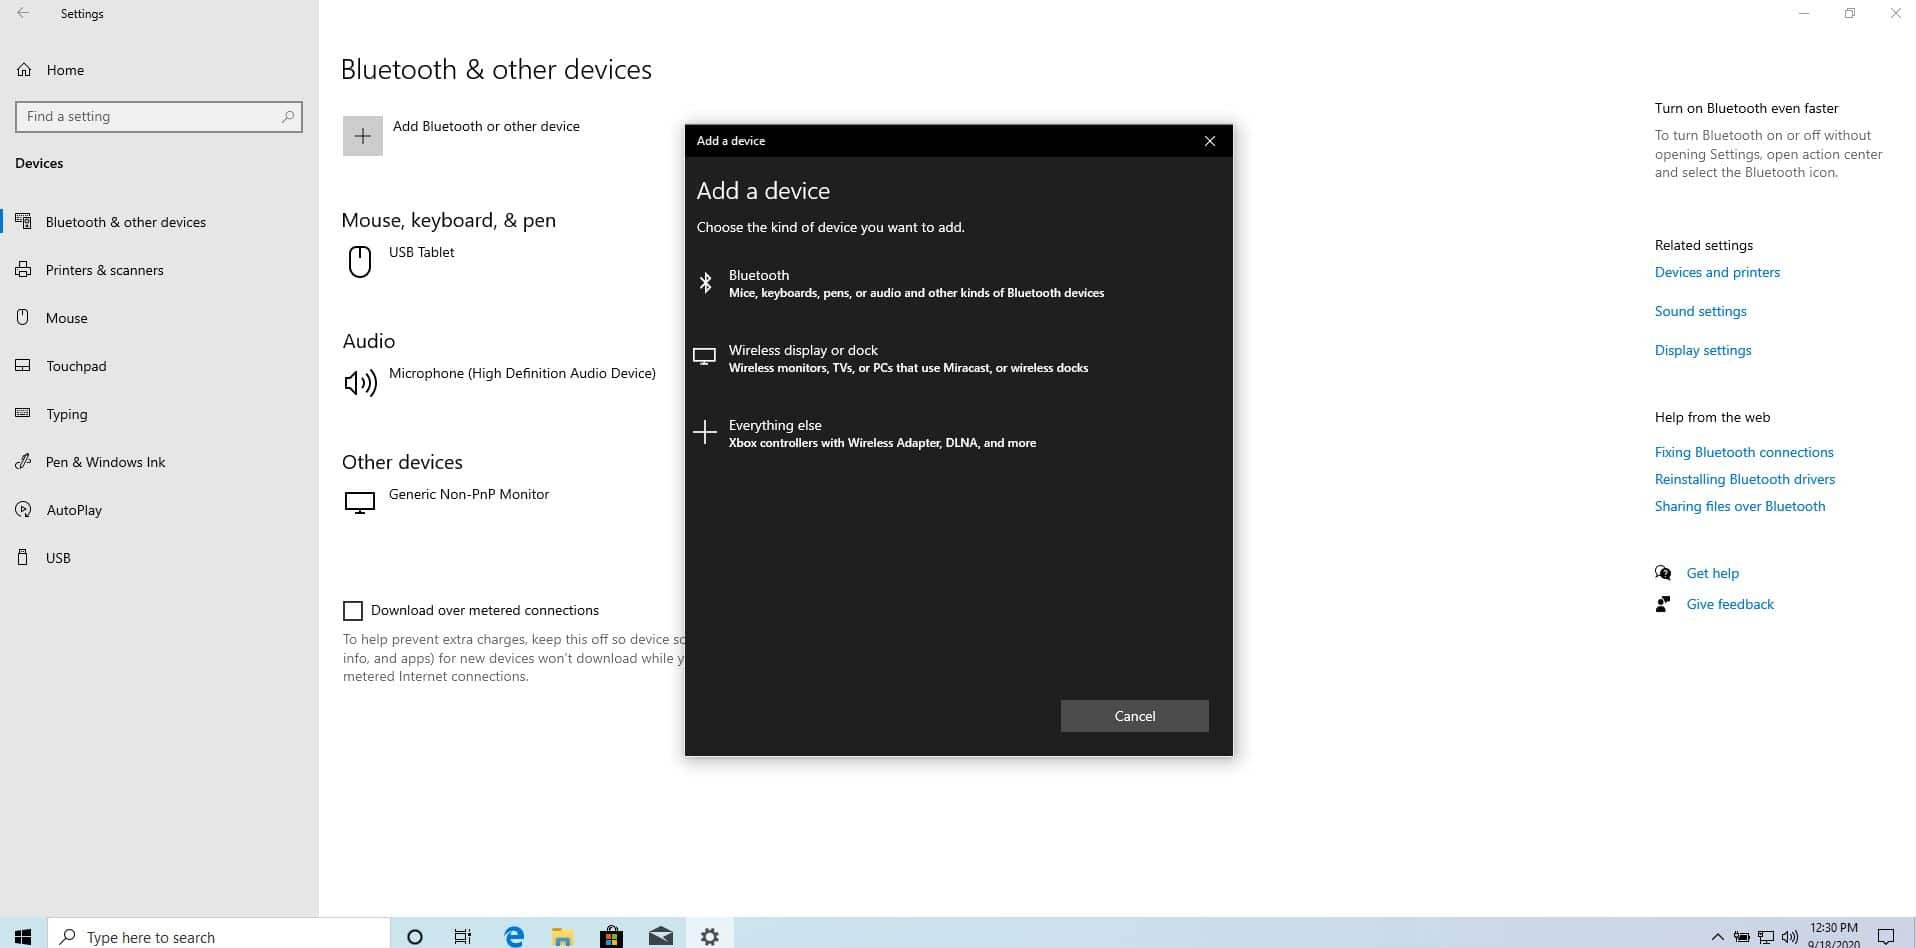The height and width of the screenshot is (948, 1916).
Task: Click the Add Bluetooth device plus icon
Action: (x=362, y=136)
